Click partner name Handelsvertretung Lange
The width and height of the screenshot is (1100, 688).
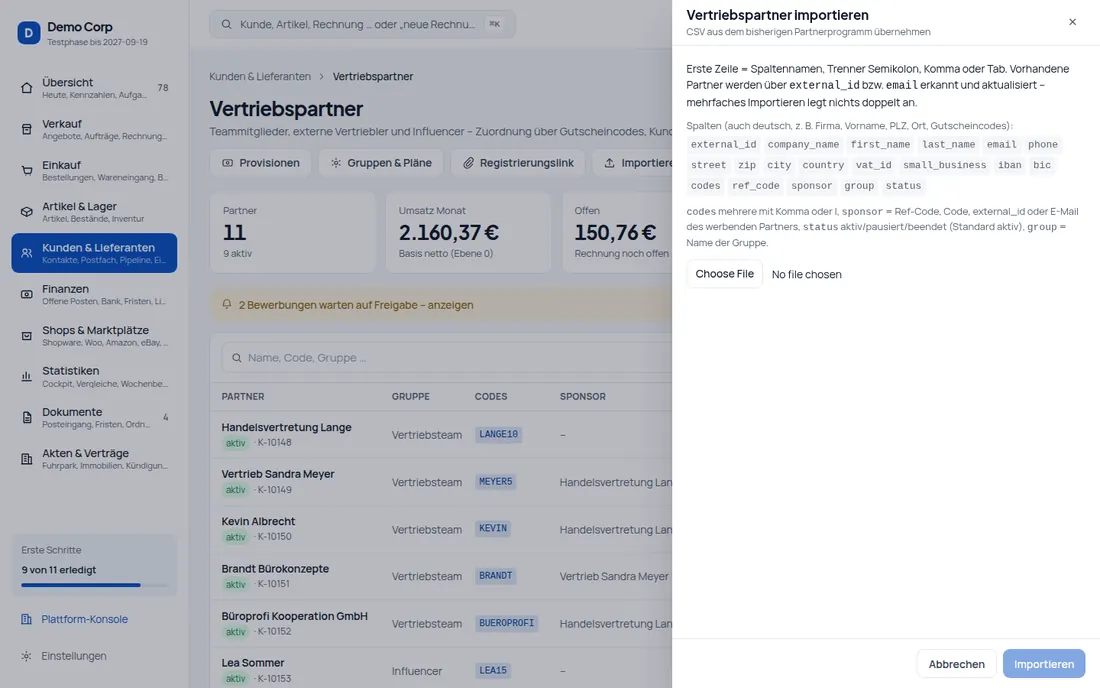(286, 427)
